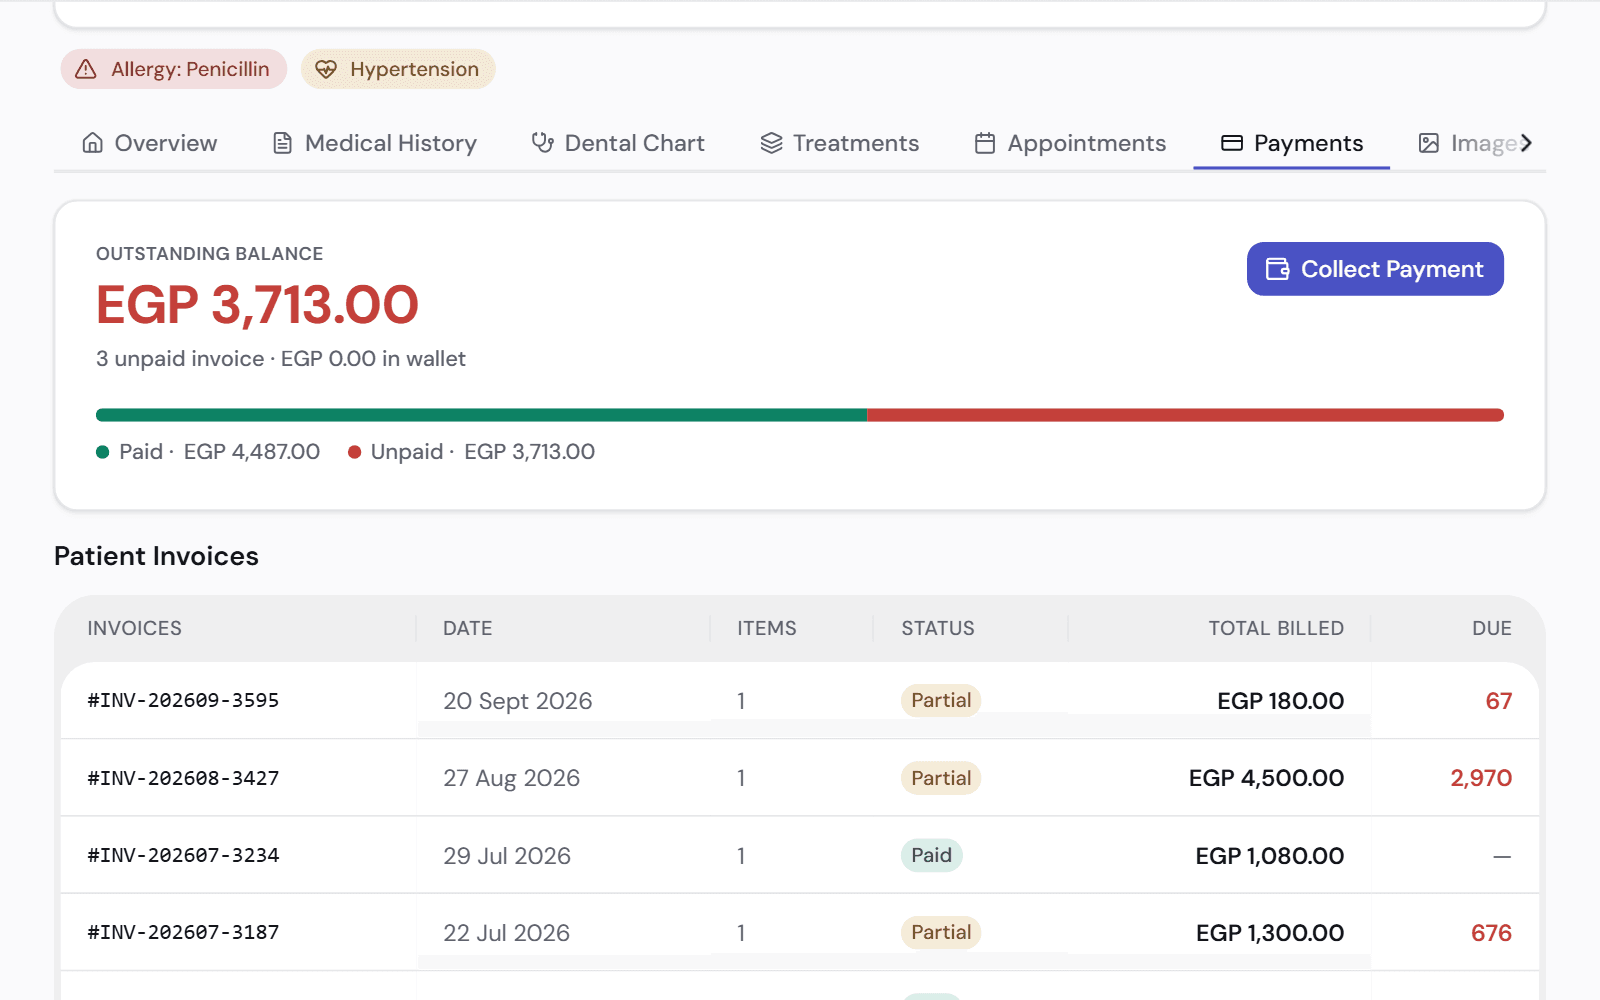Viewport: 1600px width, 1000px height.
Task: Click the Hypertension condition label text
Action: coord(414,69)
